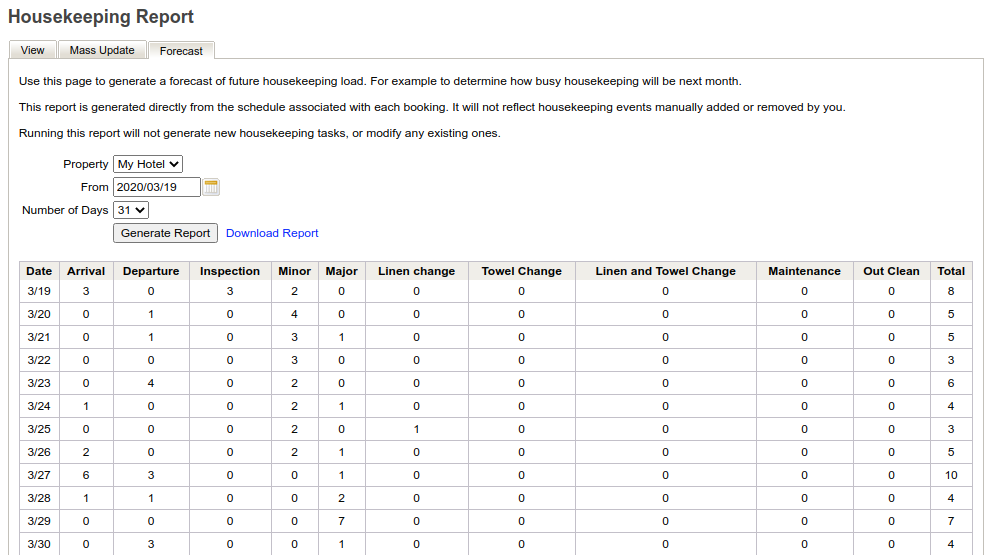Image resolution: width=988 pixels, height=555 pixels.
Task: Click the Linen and Towel Change header
Action: [665, 271]
